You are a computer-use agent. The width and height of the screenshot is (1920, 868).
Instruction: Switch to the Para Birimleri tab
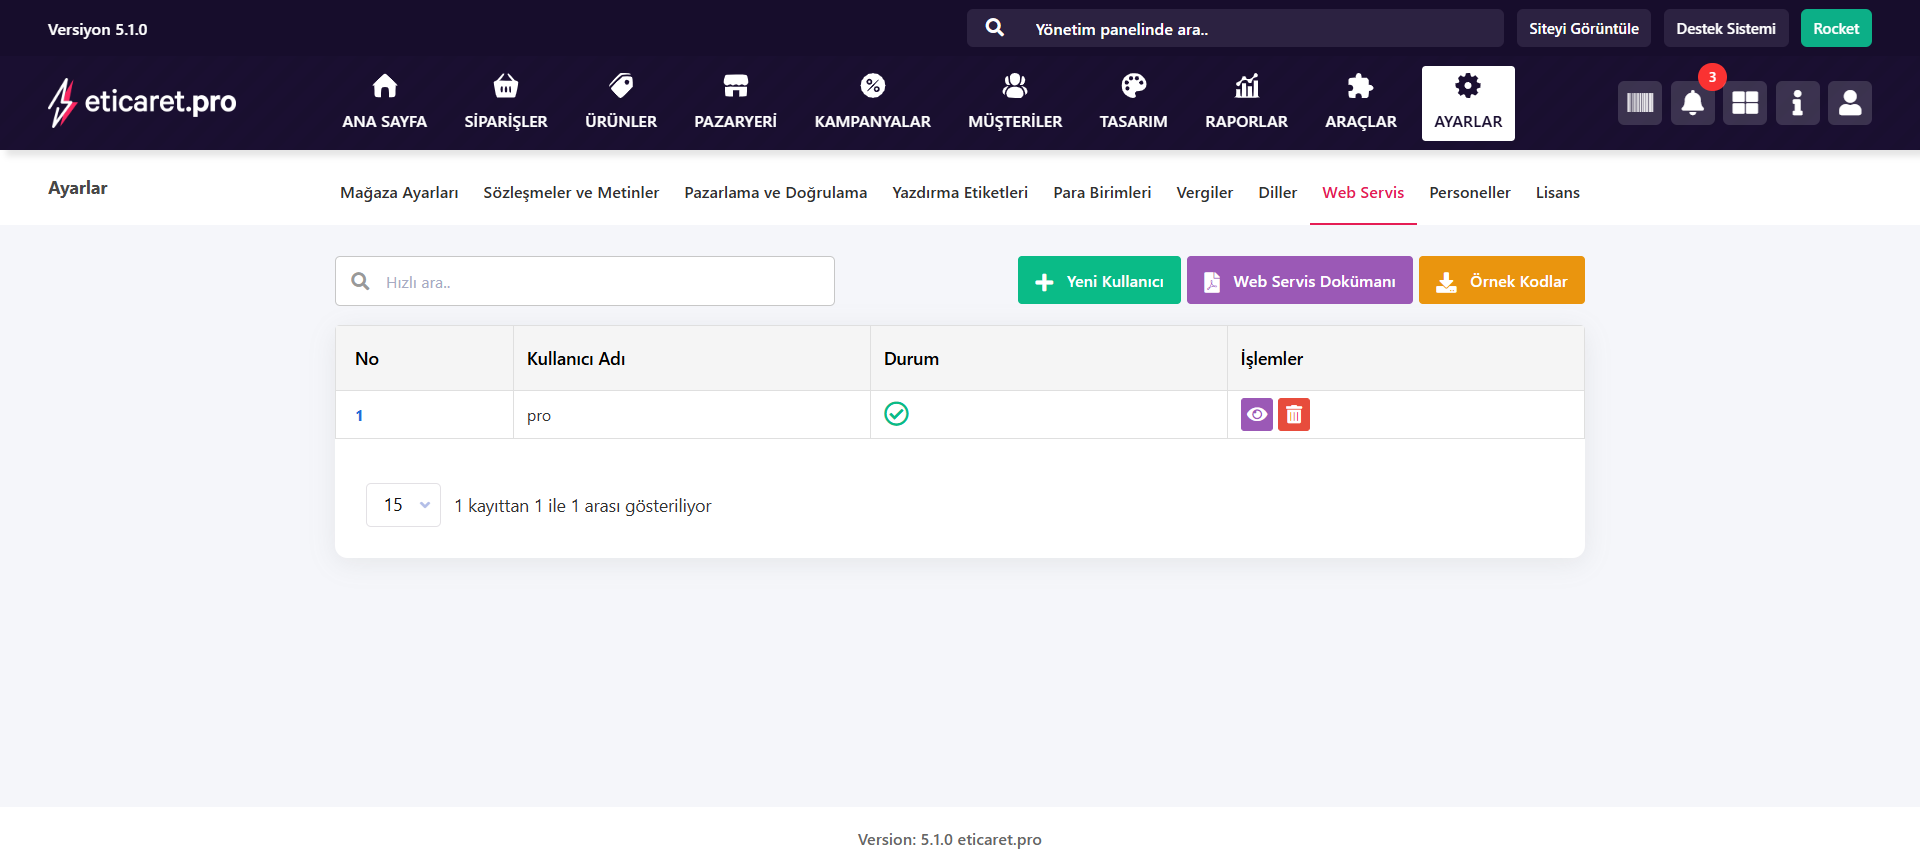[1101, 193]
